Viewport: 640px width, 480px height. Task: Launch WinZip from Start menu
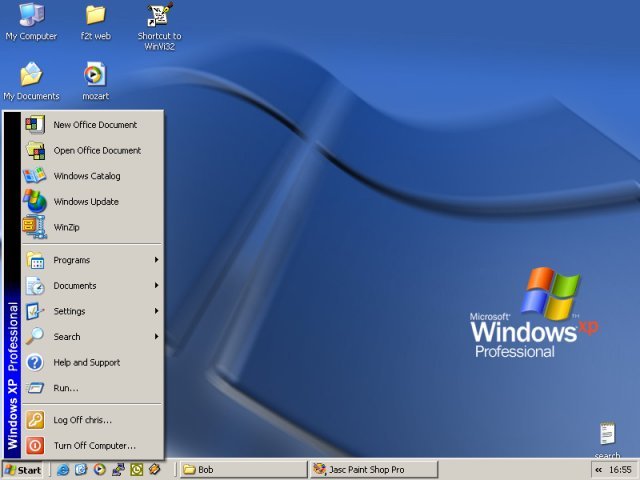point(93,227)
